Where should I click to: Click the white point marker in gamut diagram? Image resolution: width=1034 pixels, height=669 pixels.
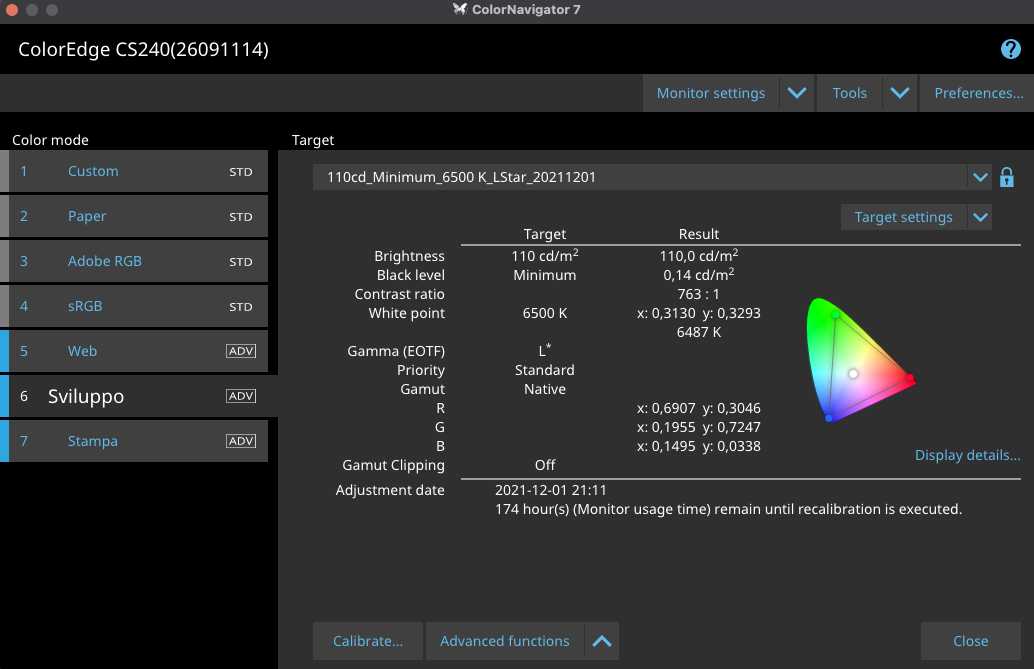[x=853, y=374]
